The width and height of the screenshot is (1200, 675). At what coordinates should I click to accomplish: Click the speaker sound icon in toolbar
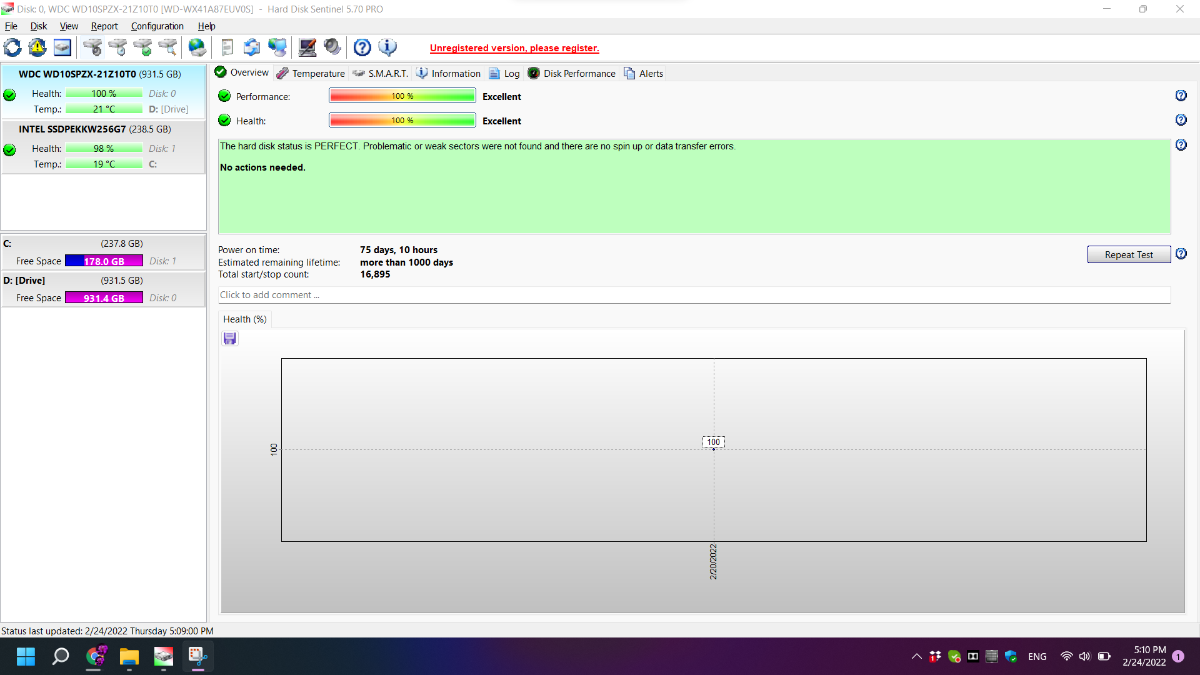coord(331,47)
